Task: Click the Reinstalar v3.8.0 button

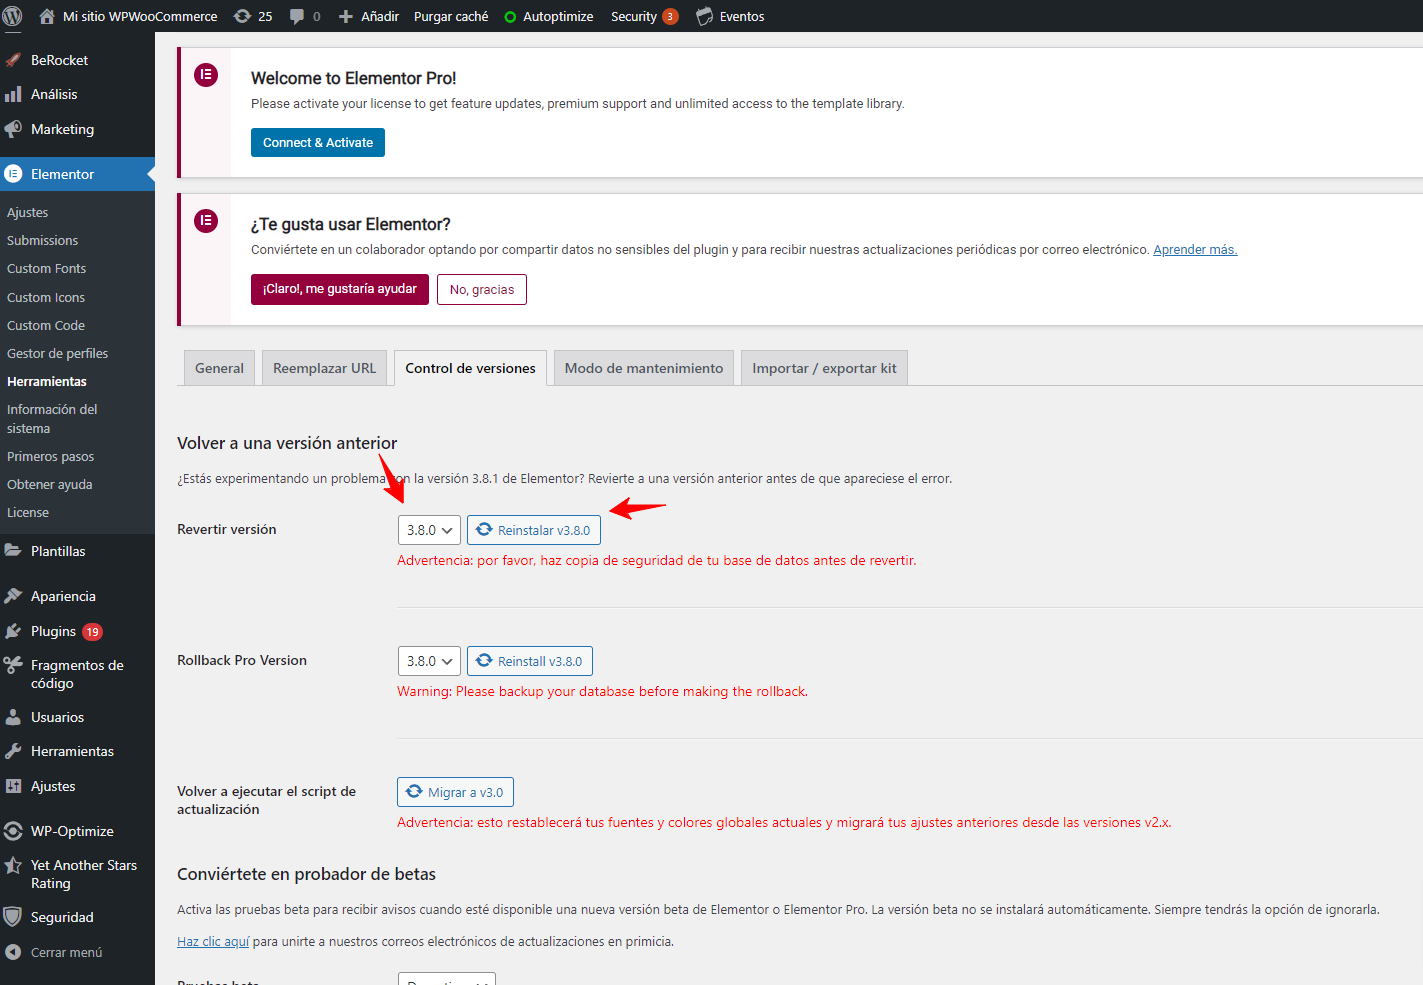Action: click(534, 530)
